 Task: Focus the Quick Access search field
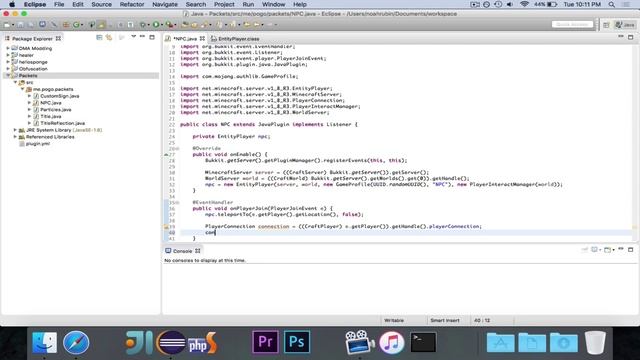point(572,24)
